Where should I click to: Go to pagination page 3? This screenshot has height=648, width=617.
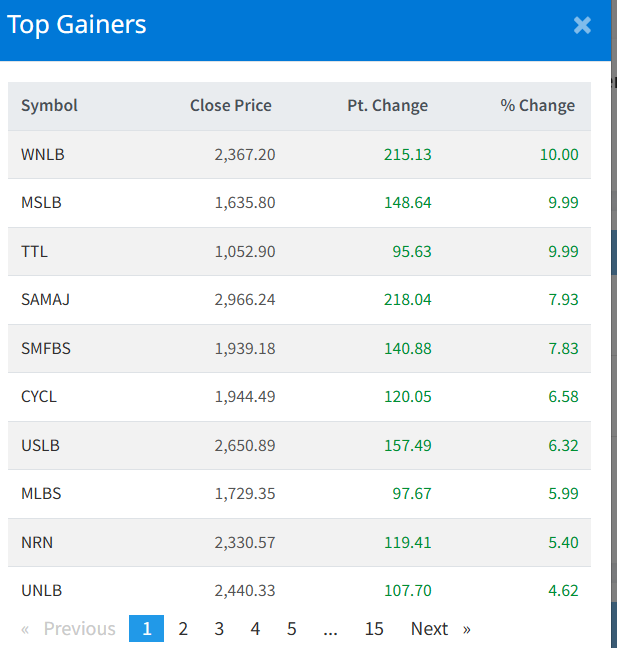(x=219, y=629)
